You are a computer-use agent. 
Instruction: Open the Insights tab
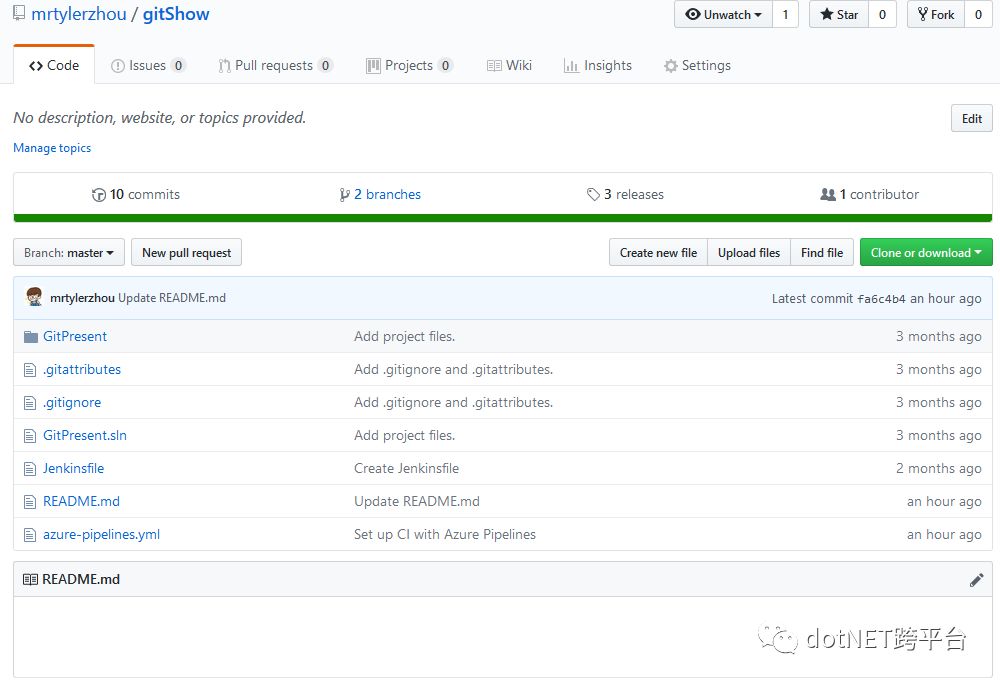click(x=598, y=65)
